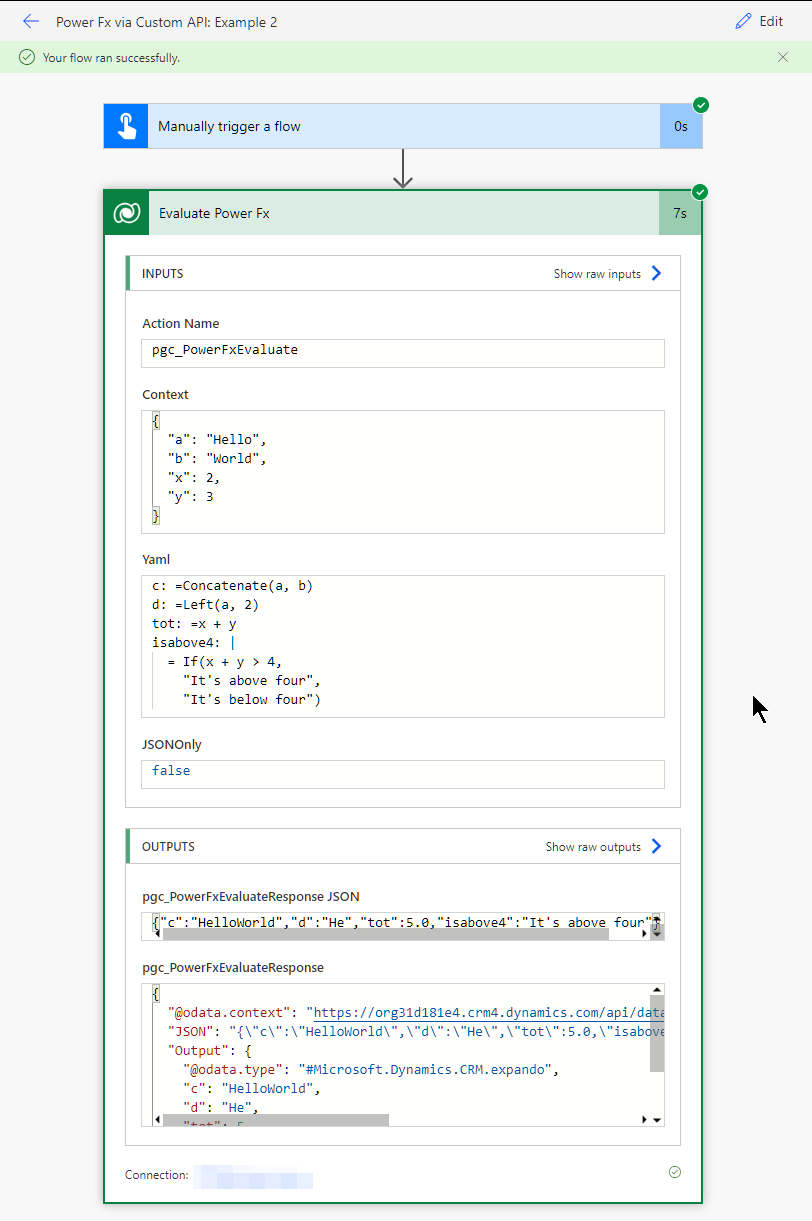This screenshot has height=1221, width=812.
Task: Click chevron next to Show raw outputs
Action: coord(657,846)
